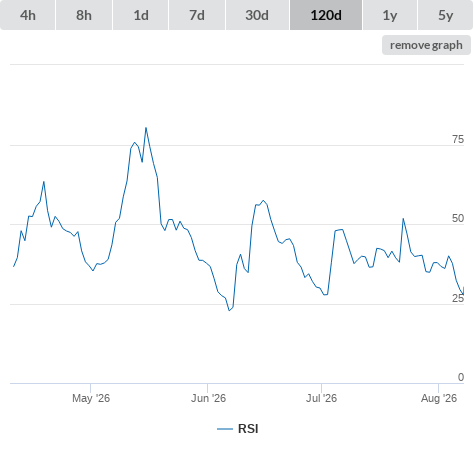Click the lowest RSI dip below 25

[x=229, y=310]
